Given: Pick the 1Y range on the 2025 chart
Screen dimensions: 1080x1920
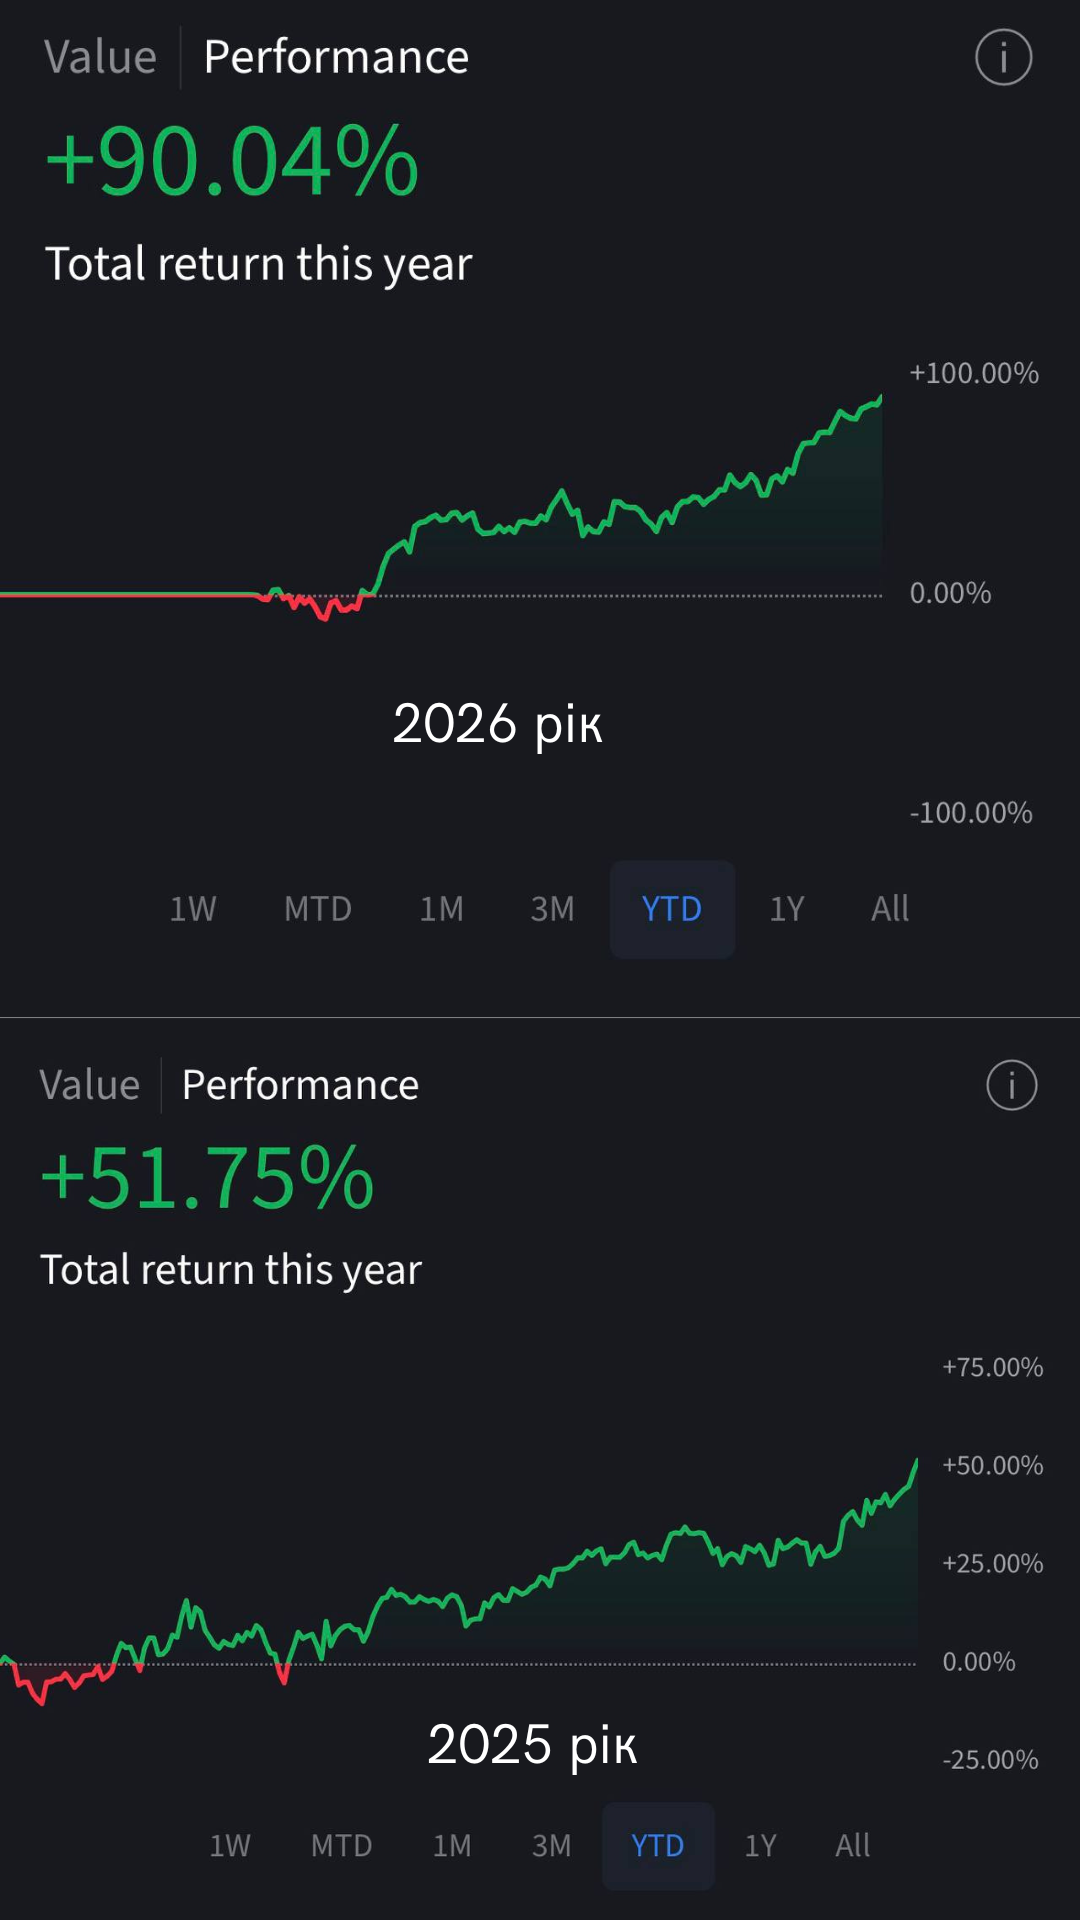Looking at the screenshot, I should click(760, 1846).
